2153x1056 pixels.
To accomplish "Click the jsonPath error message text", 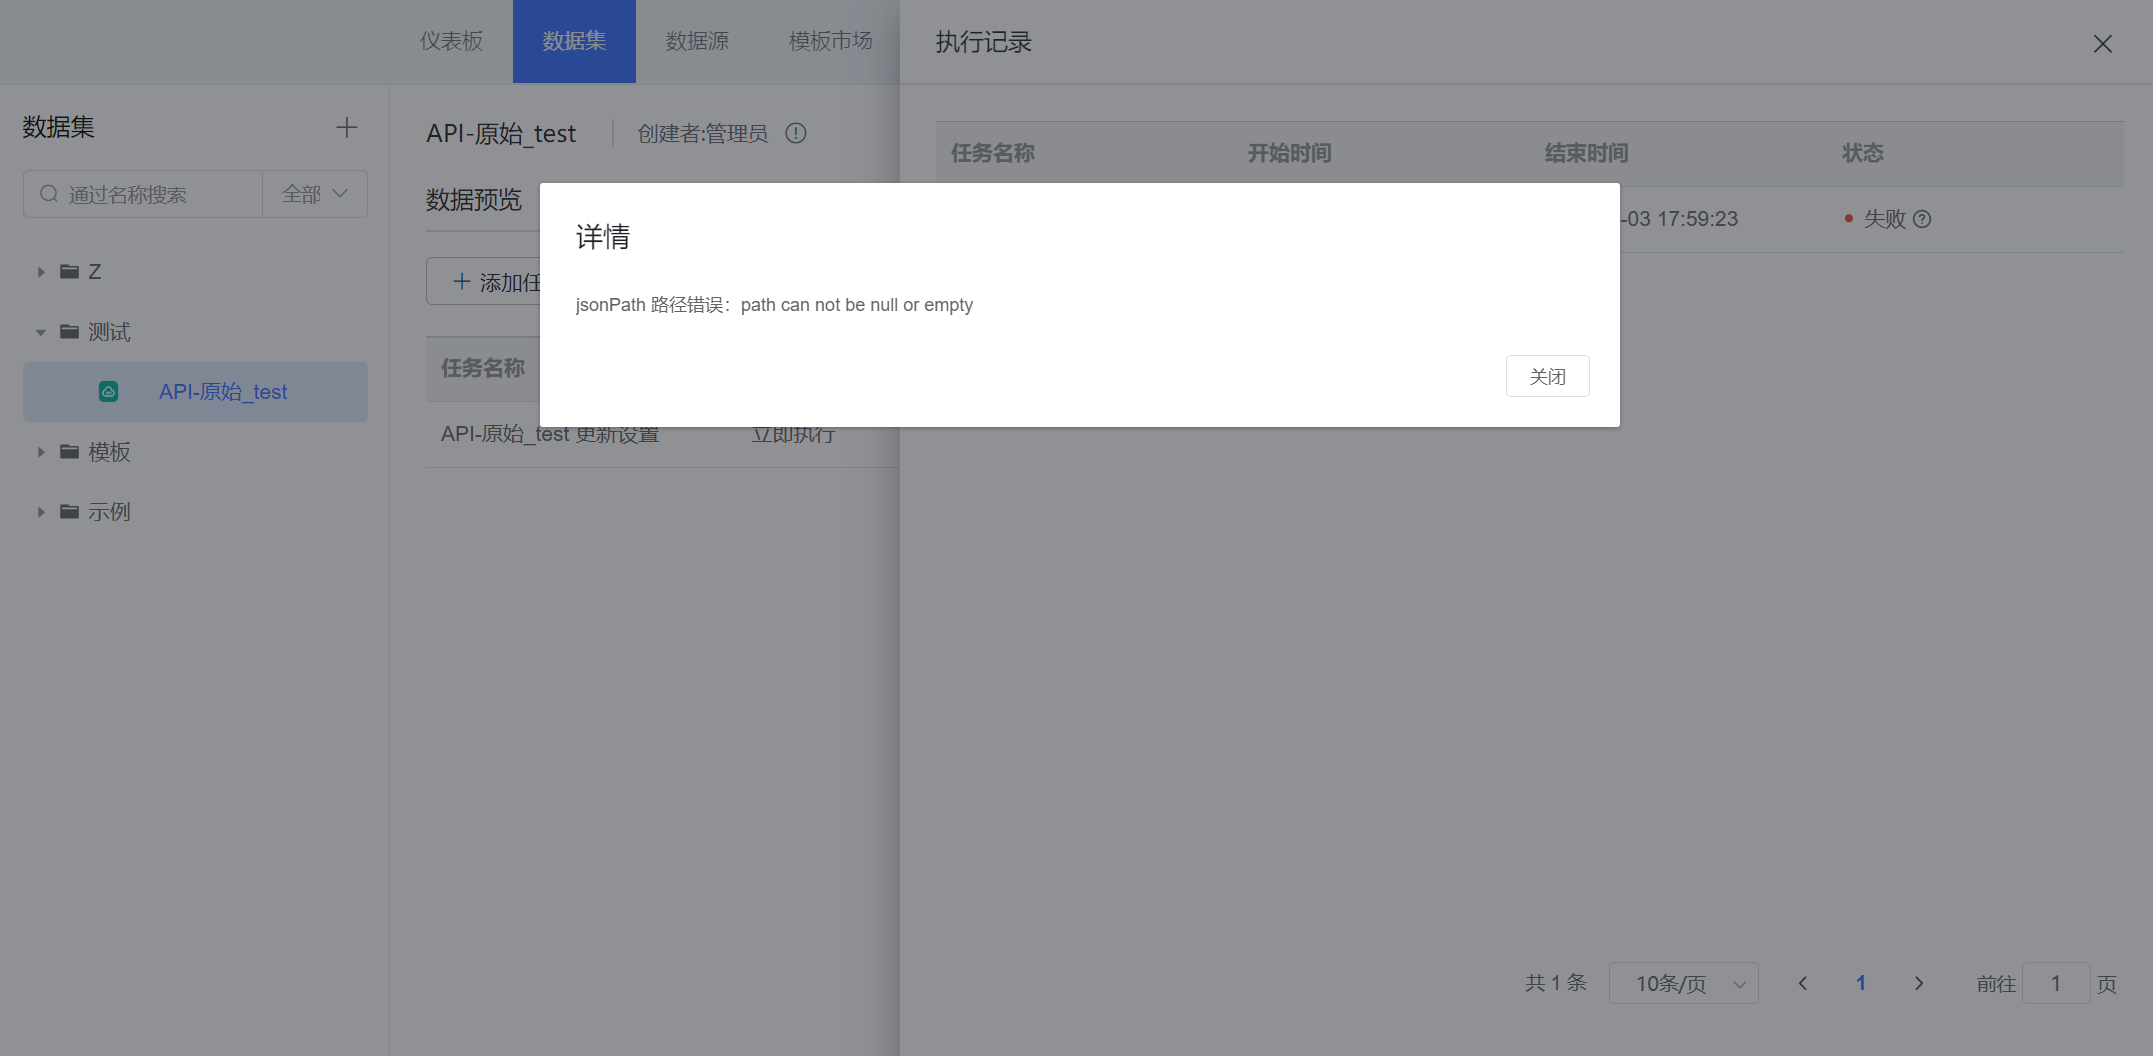I will click(x=774, y=305).
